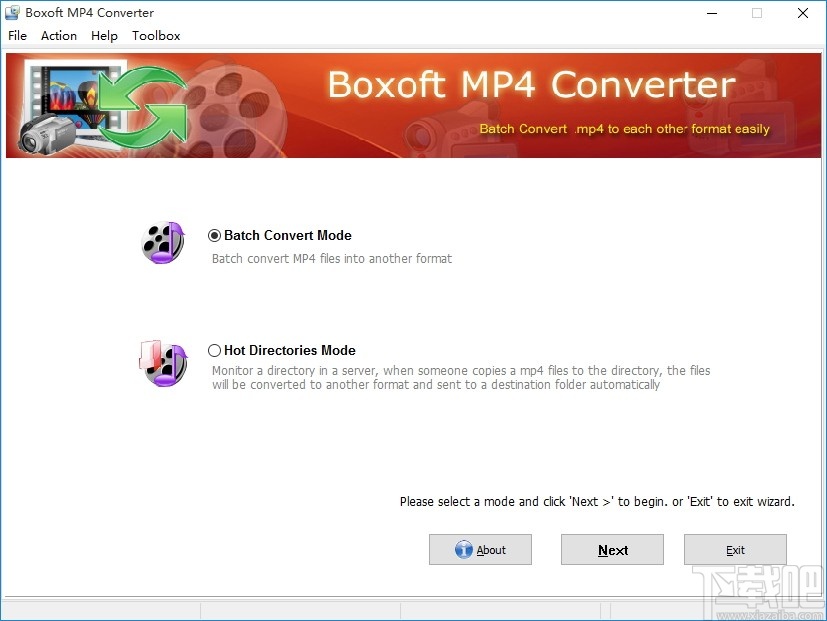Click the info icon on the About button

464,549
